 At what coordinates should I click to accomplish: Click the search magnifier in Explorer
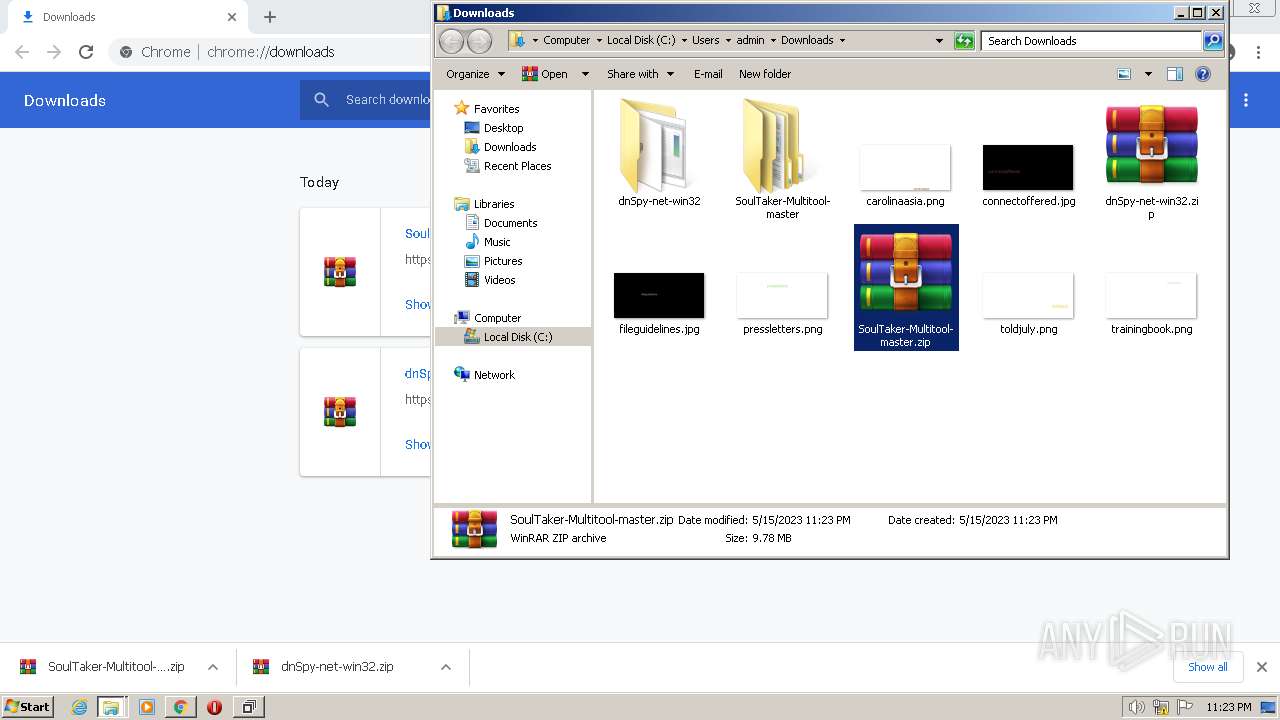(x=1213, y=41)
